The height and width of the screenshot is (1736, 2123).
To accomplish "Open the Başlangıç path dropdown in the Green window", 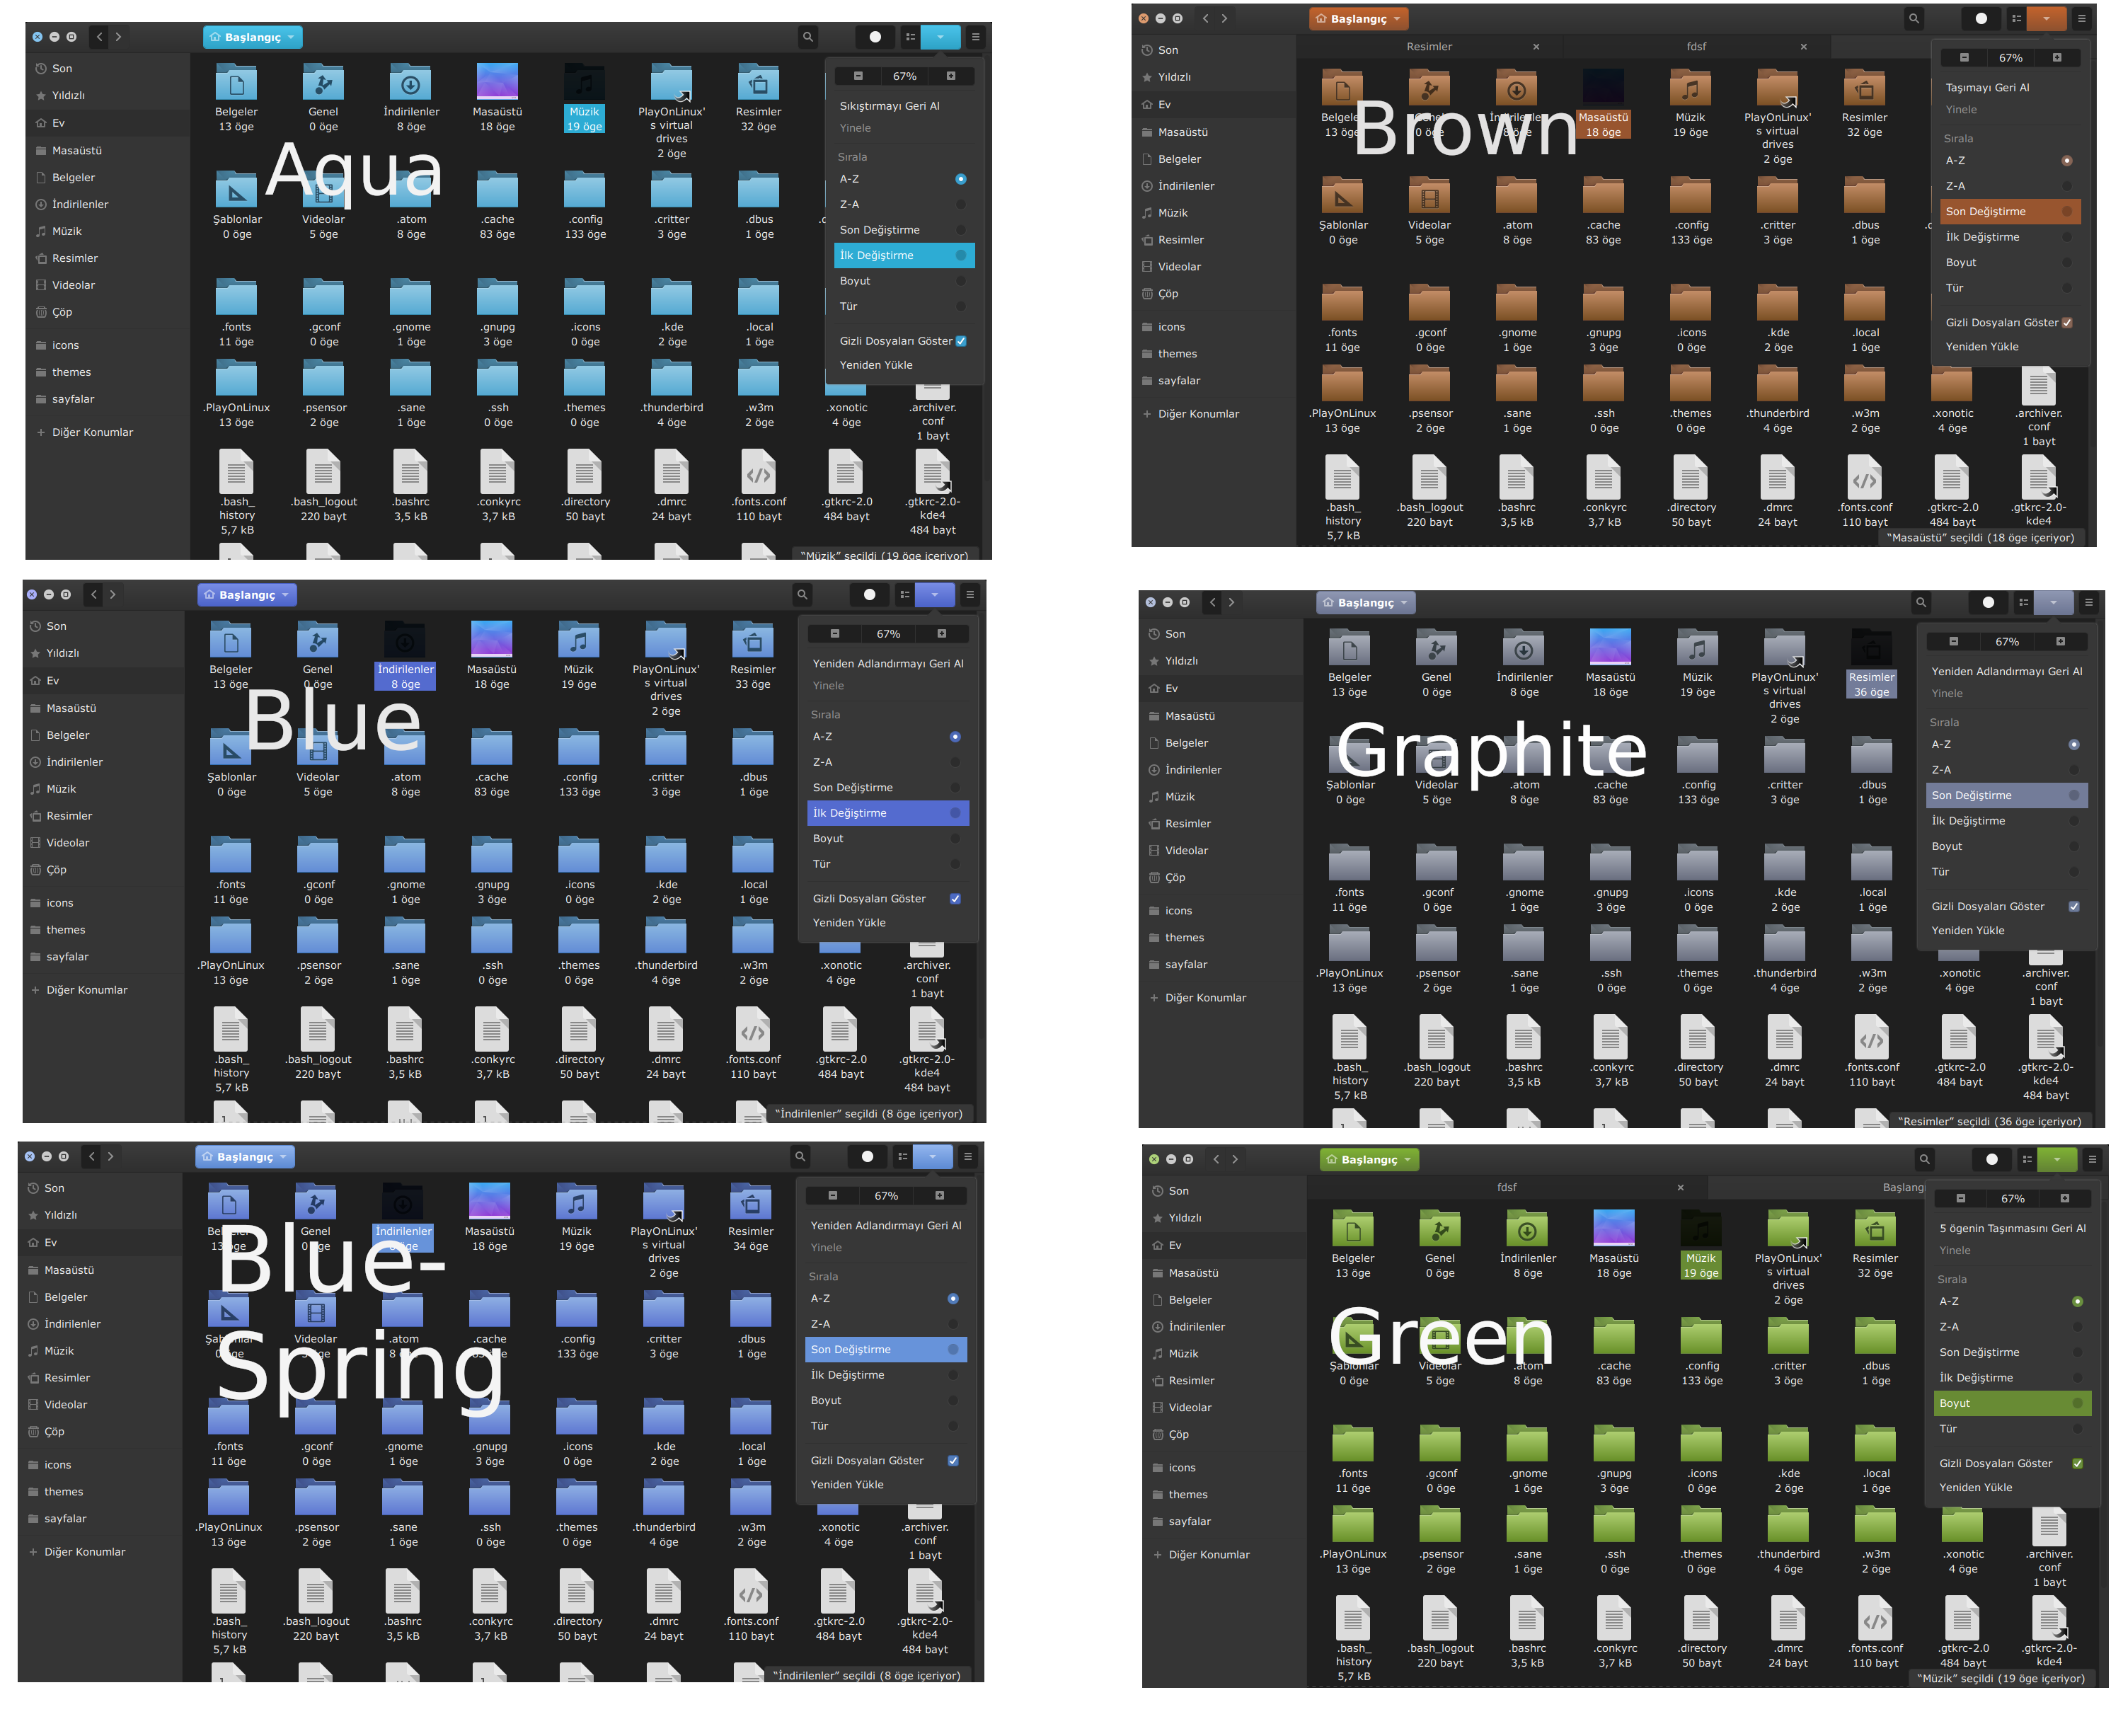I will pos(1369,1159).
